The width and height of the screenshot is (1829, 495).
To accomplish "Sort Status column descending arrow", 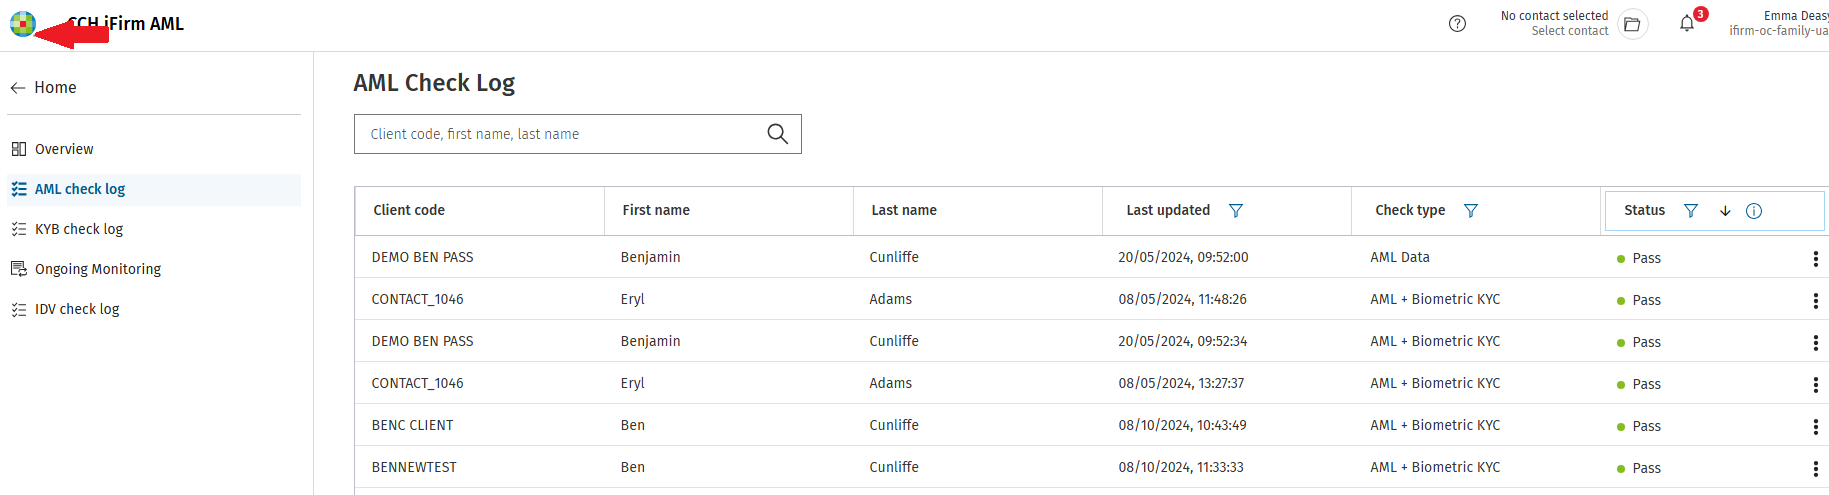I will coord(1725,210).
